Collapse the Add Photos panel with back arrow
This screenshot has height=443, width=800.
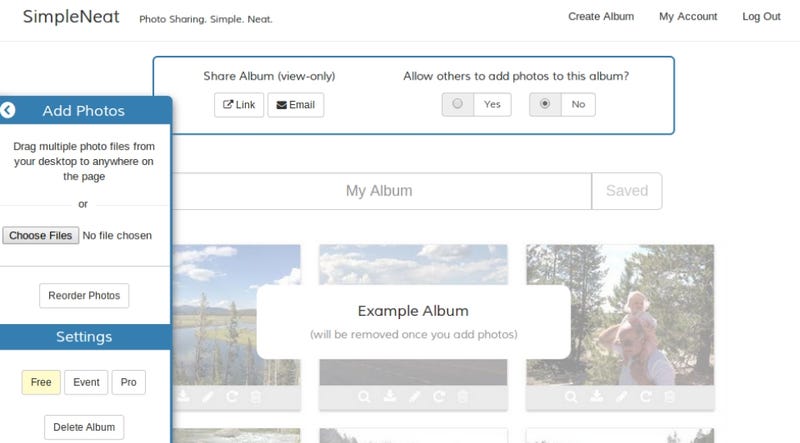point(8,110)
